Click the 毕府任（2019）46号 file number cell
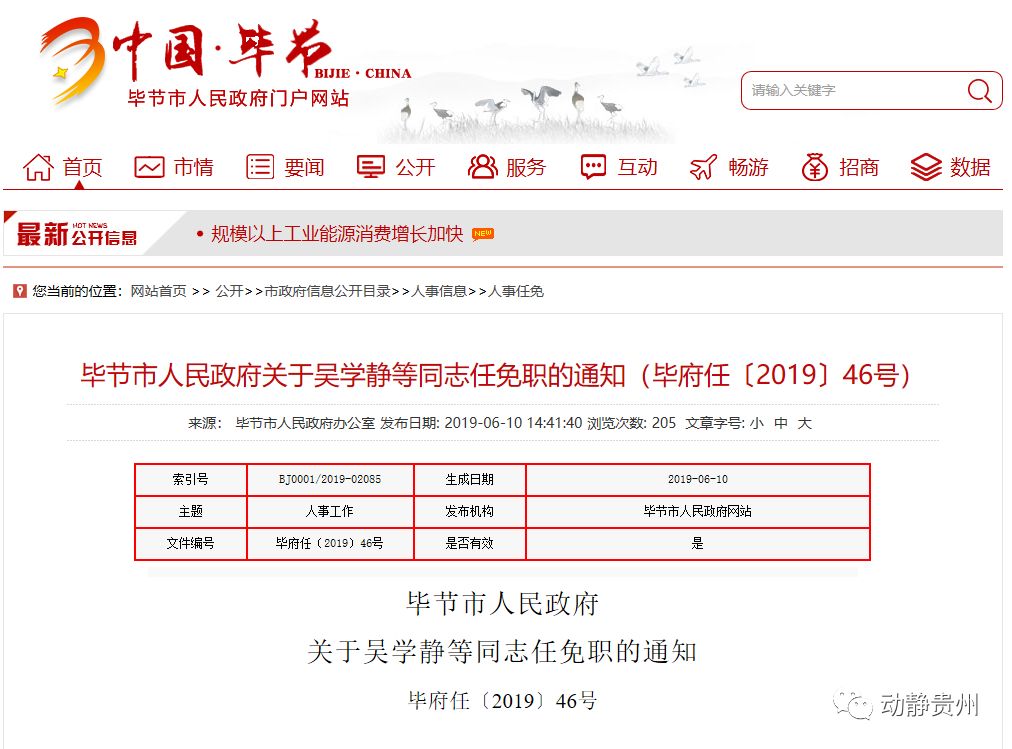This screenshot has height=749, width=1012. [330, 543]
